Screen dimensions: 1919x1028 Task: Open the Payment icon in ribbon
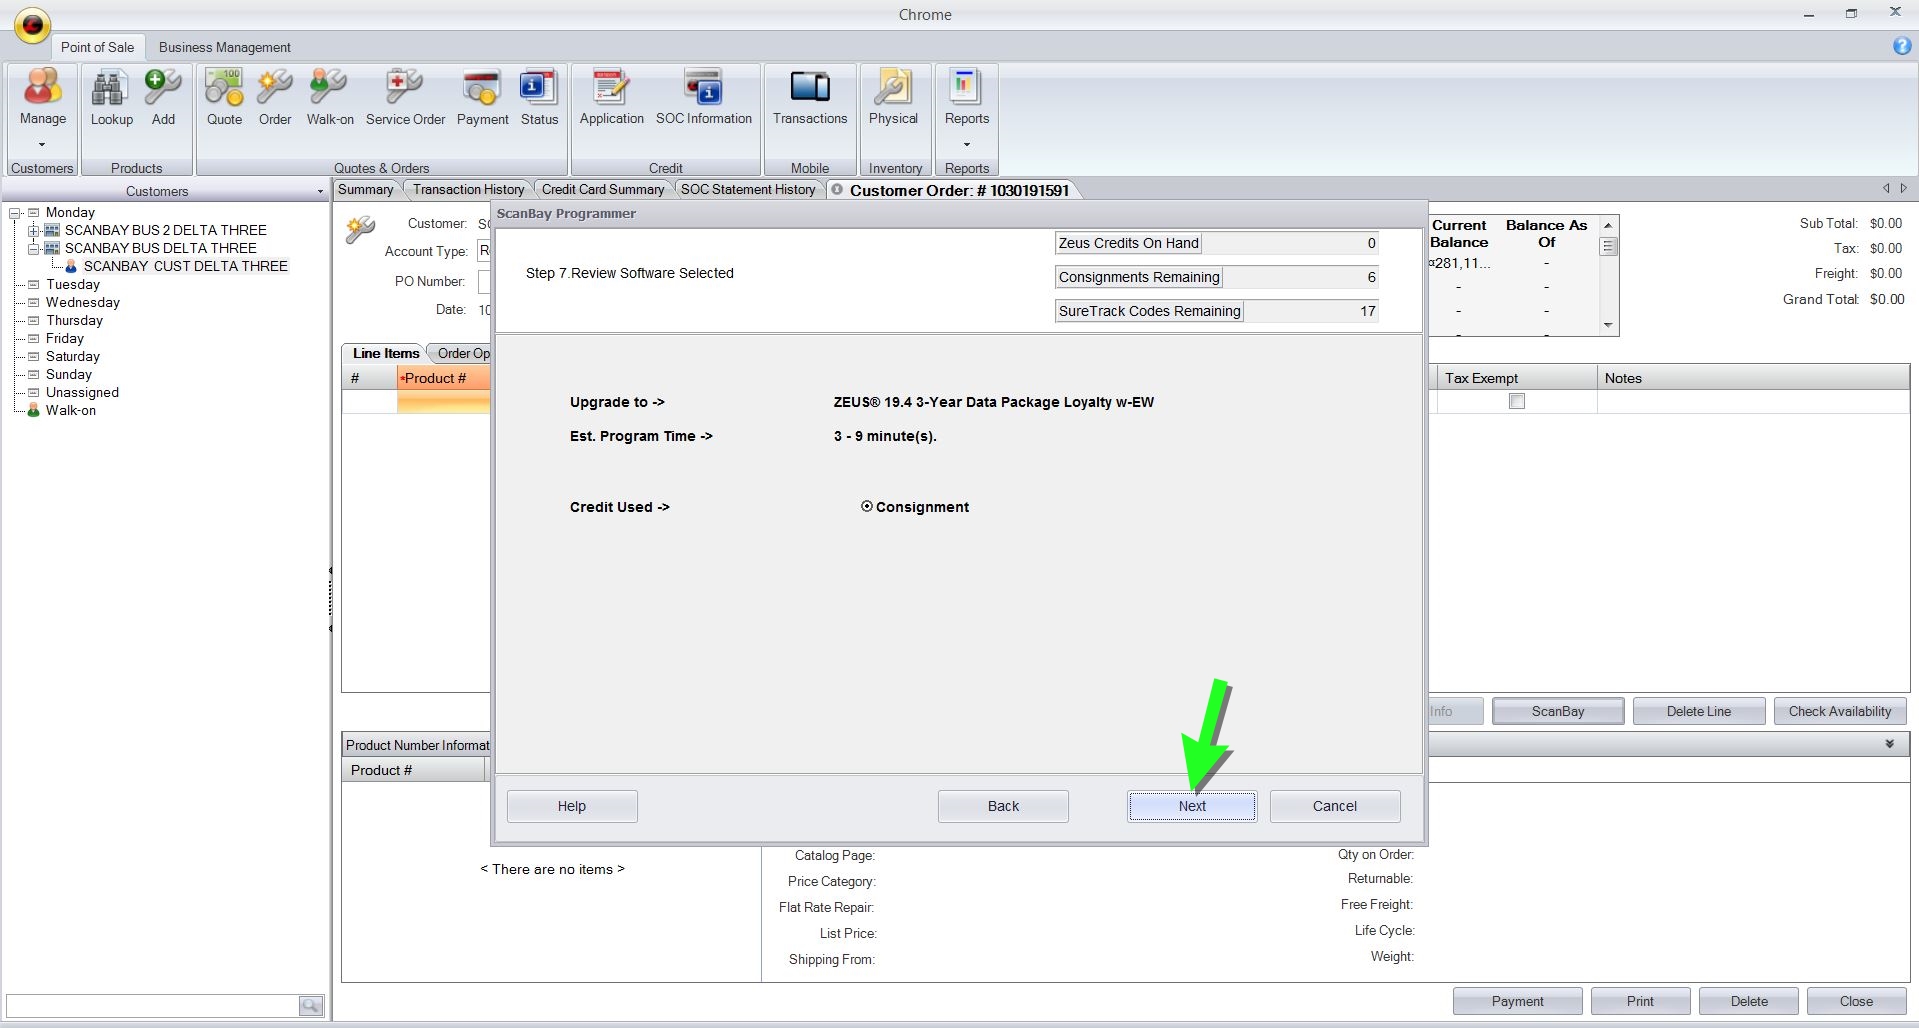pos(482,89)
